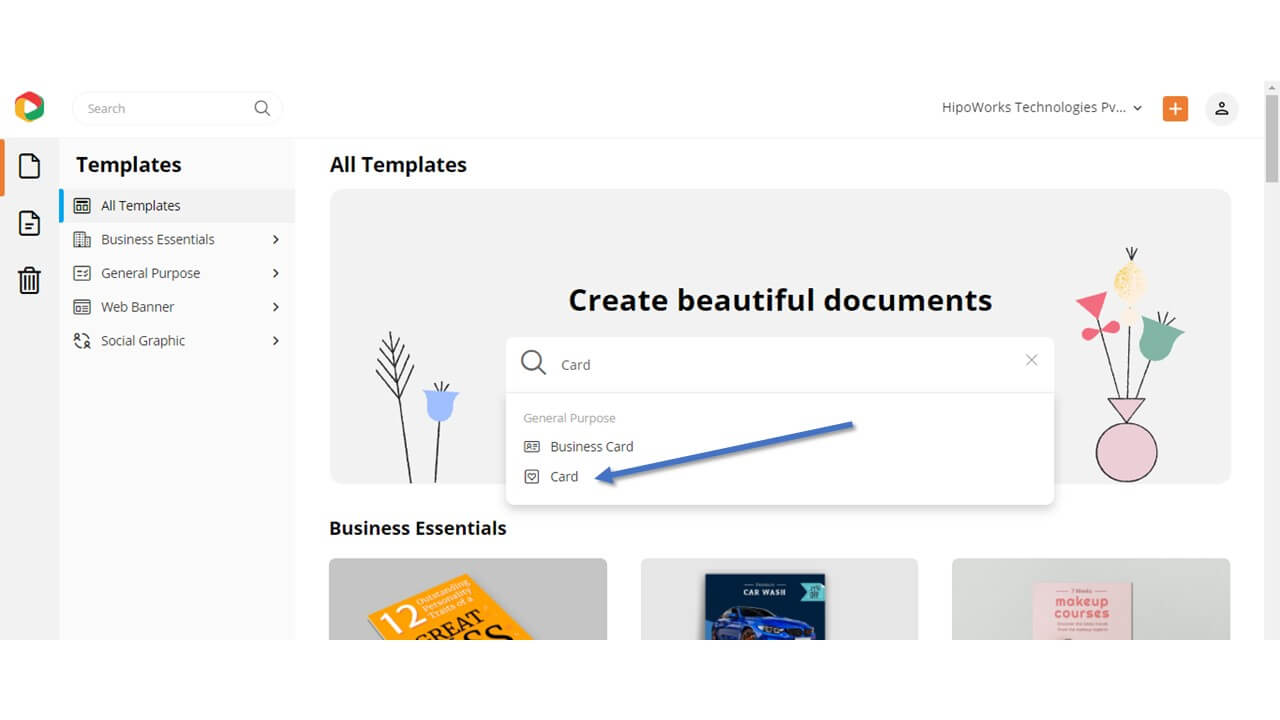Click the top Search input field

click(165, 109)
